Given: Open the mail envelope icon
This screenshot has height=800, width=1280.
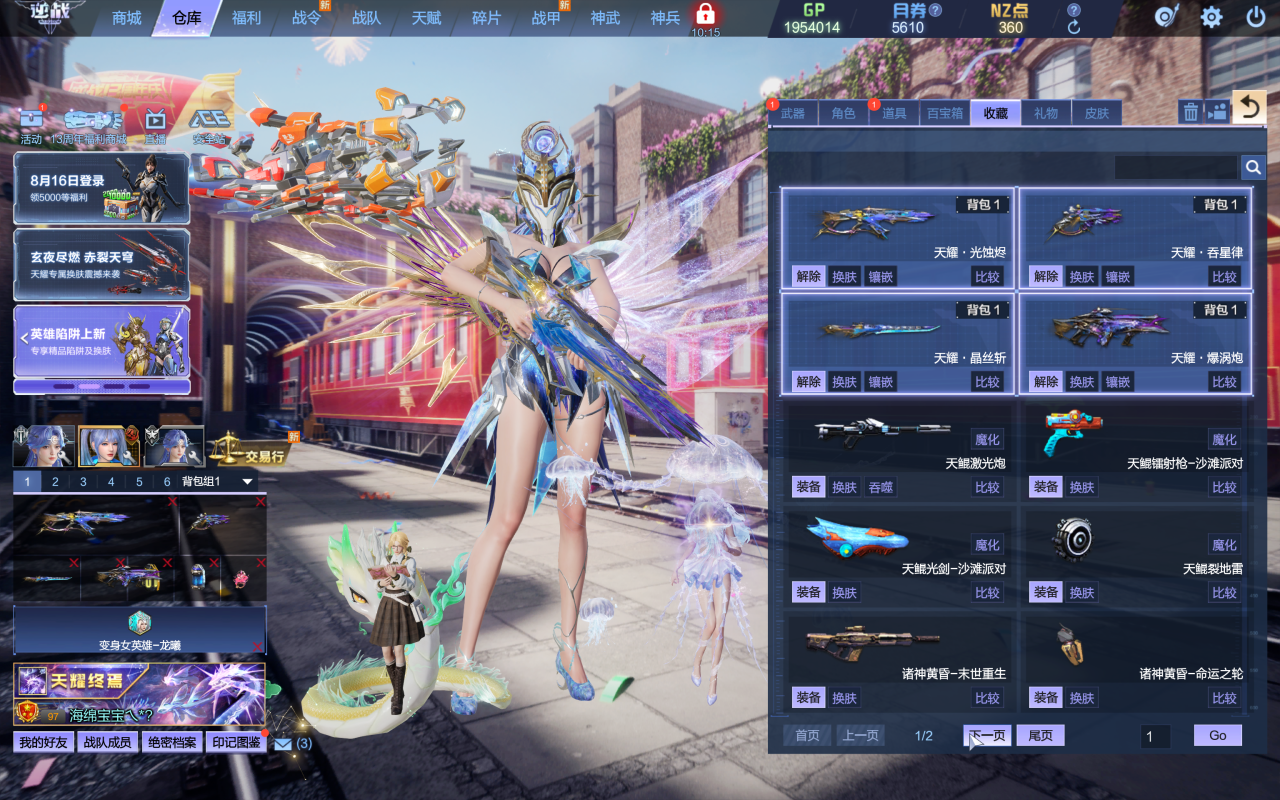Looking at the screenshot, I should 283,744.
